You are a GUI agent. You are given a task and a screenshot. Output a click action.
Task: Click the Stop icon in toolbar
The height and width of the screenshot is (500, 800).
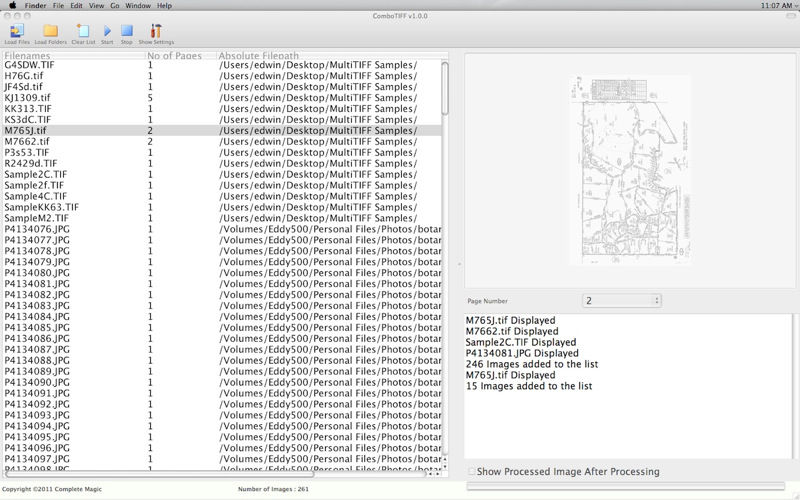(x=127, y=31)
